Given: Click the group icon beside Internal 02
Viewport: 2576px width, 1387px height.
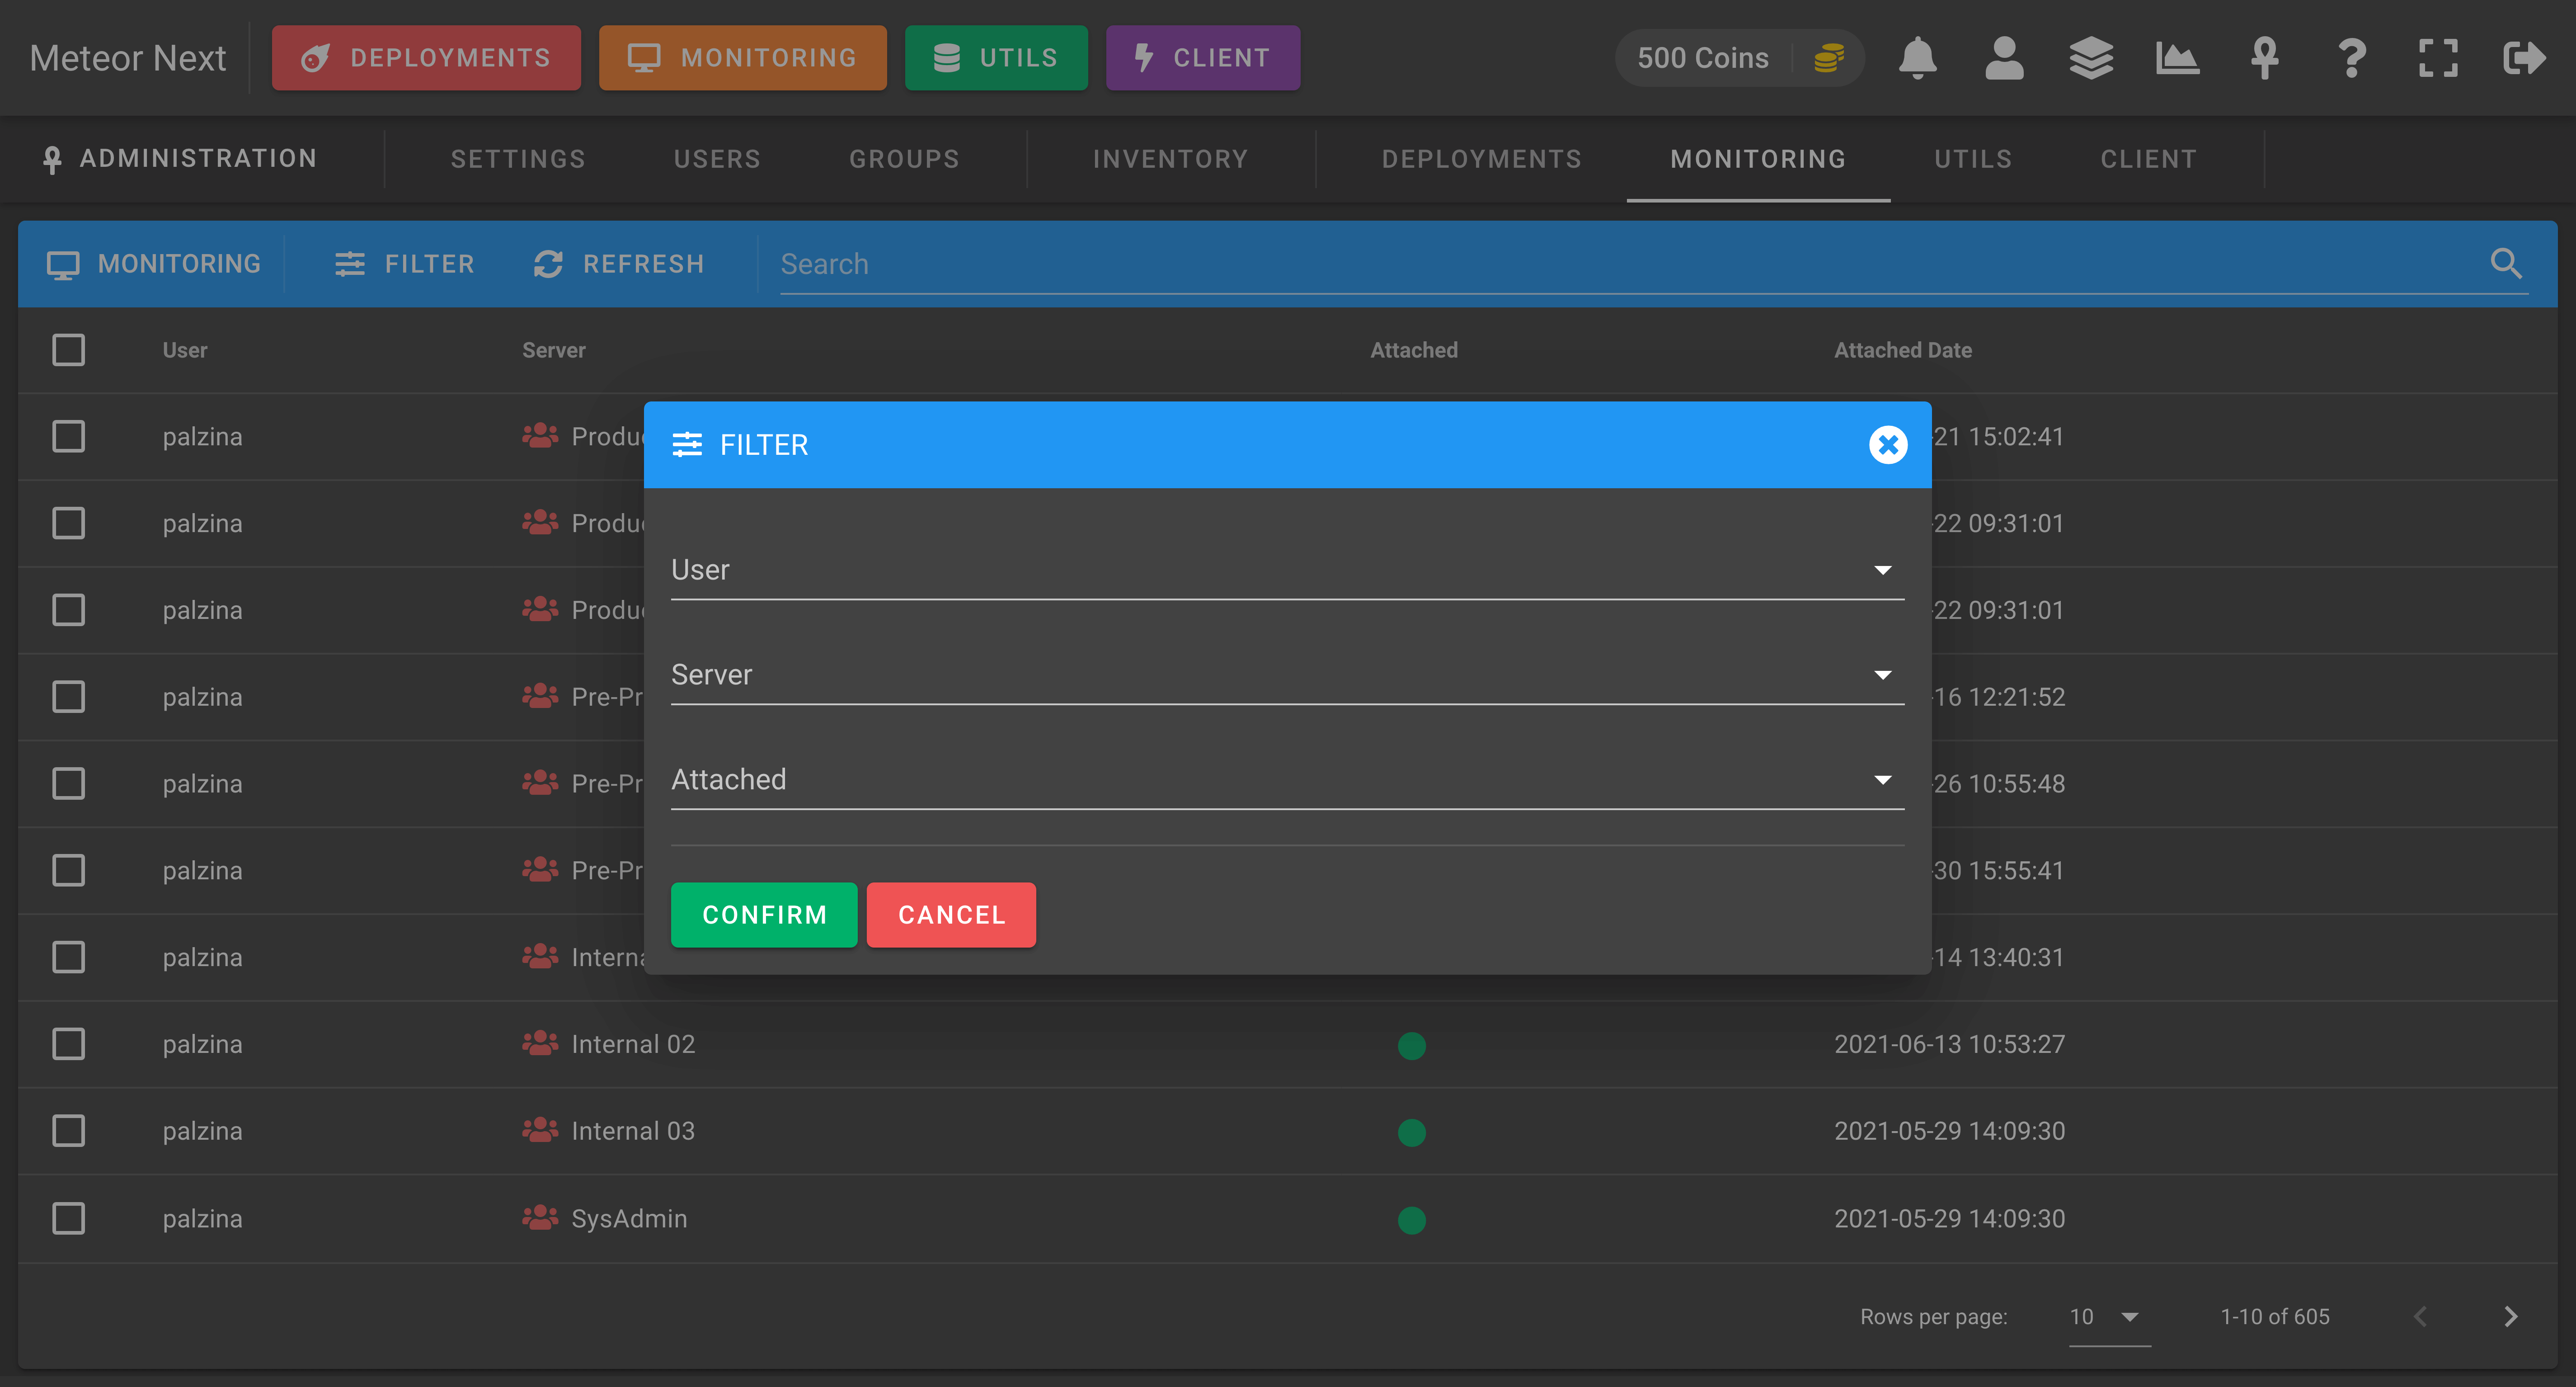Looking at the screenshot, I should [540, 1043].
